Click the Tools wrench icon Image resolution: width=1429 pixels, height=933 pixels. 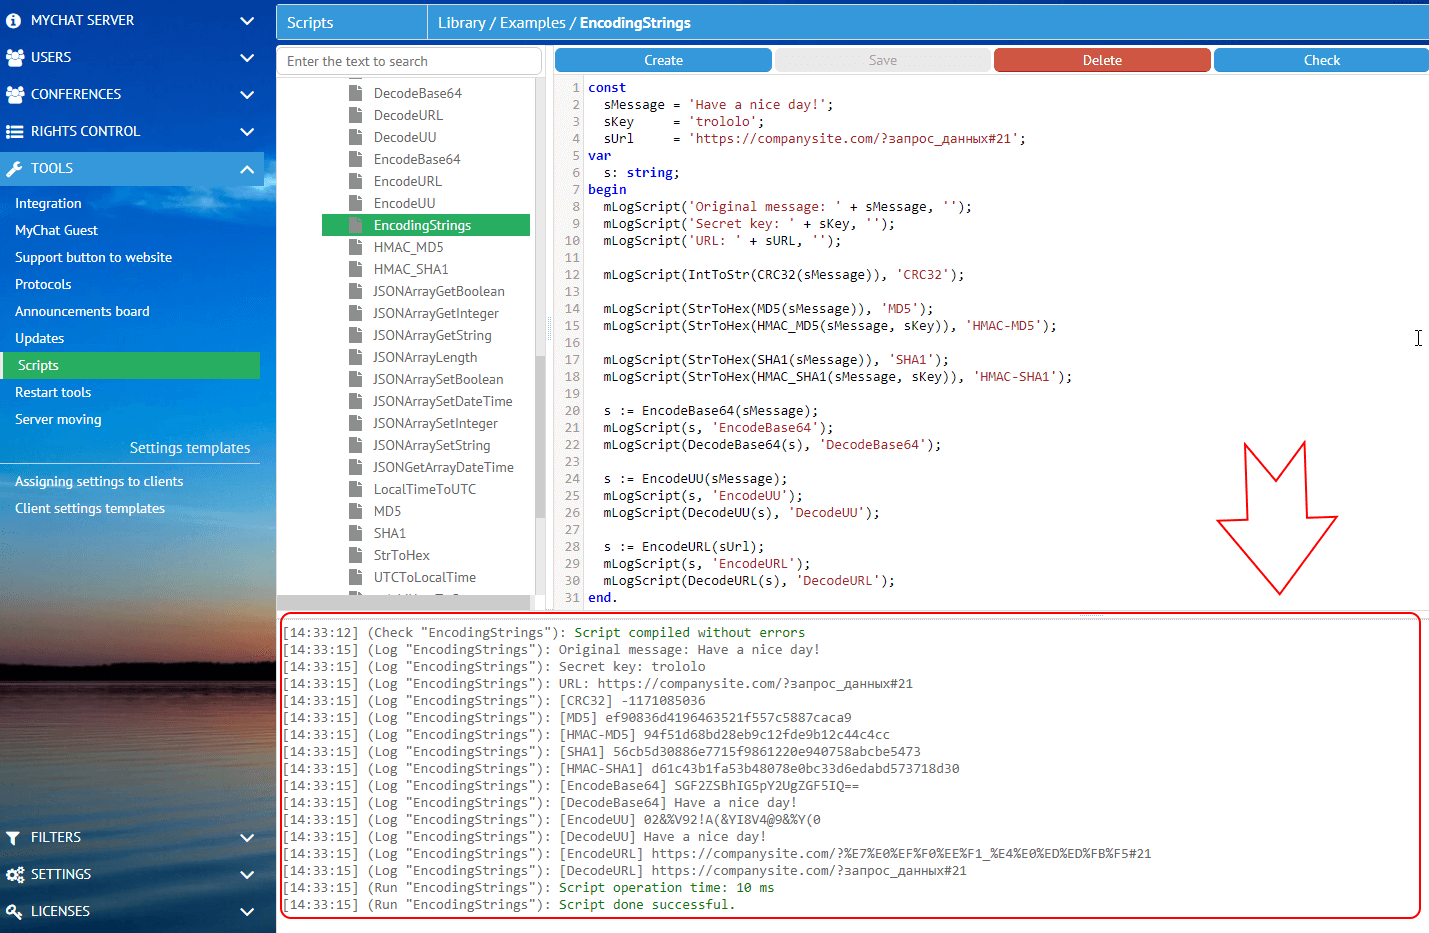[x=14, y=169]
